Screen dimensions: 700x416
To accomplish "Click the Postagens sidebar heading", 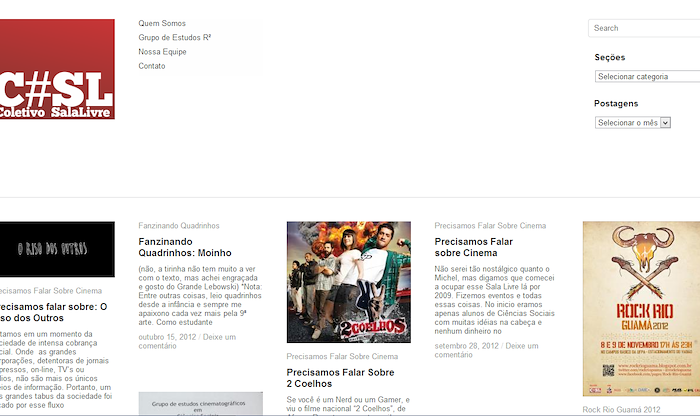I will 616,104.
